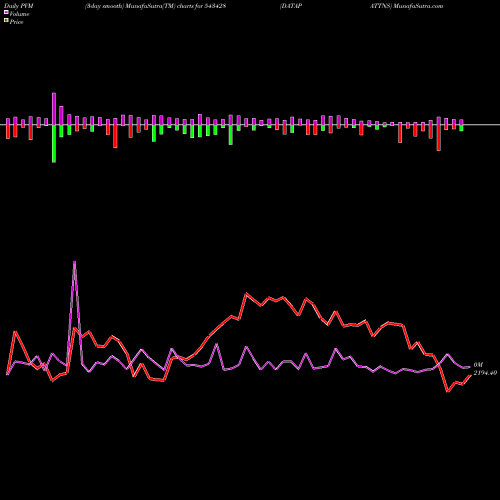Click the 'Price' legend label

pyautogui.click(x=16, y=22)
